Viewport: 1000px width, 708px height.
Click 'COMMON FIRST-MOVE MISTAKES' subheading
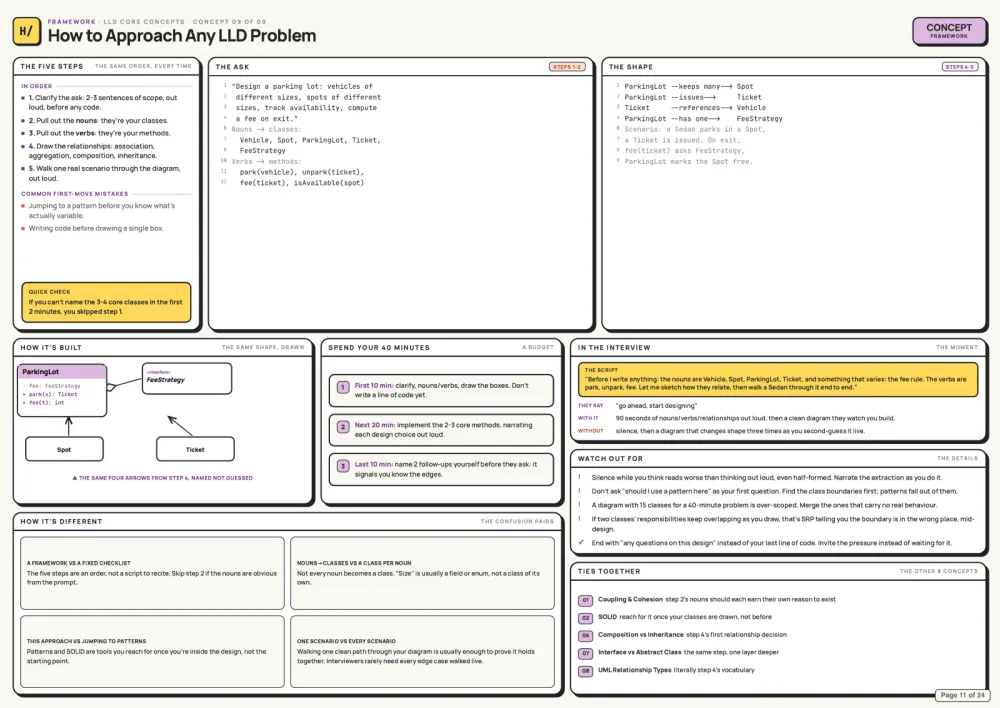point(75,194)
